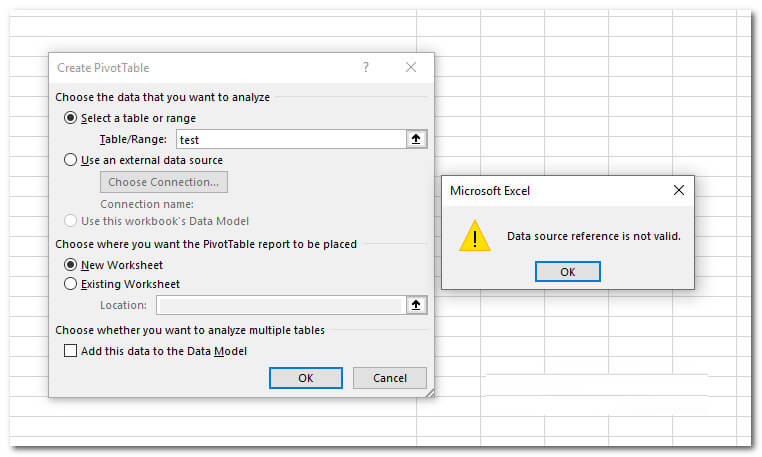The image size is (762, 457).
Task: Select 'Use an external data source' option
Action: 70,160
